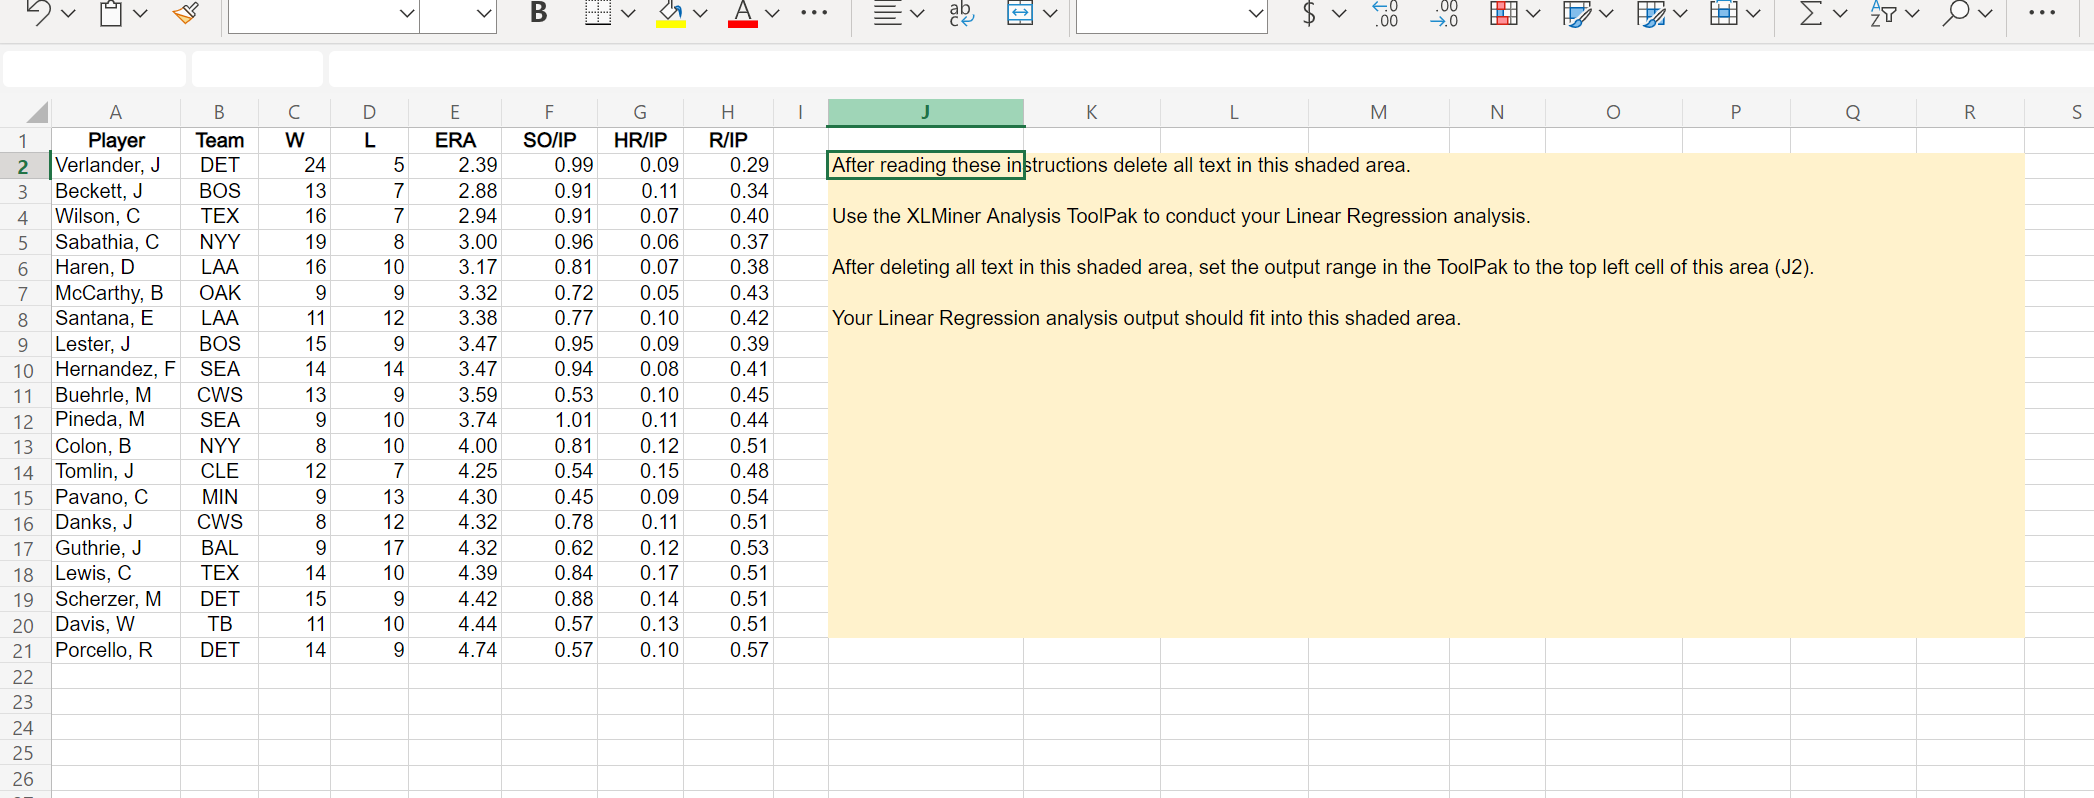The width and height of the screenshot is (2094, 798).
Task: Select column M header
Action: point(1378,112)
